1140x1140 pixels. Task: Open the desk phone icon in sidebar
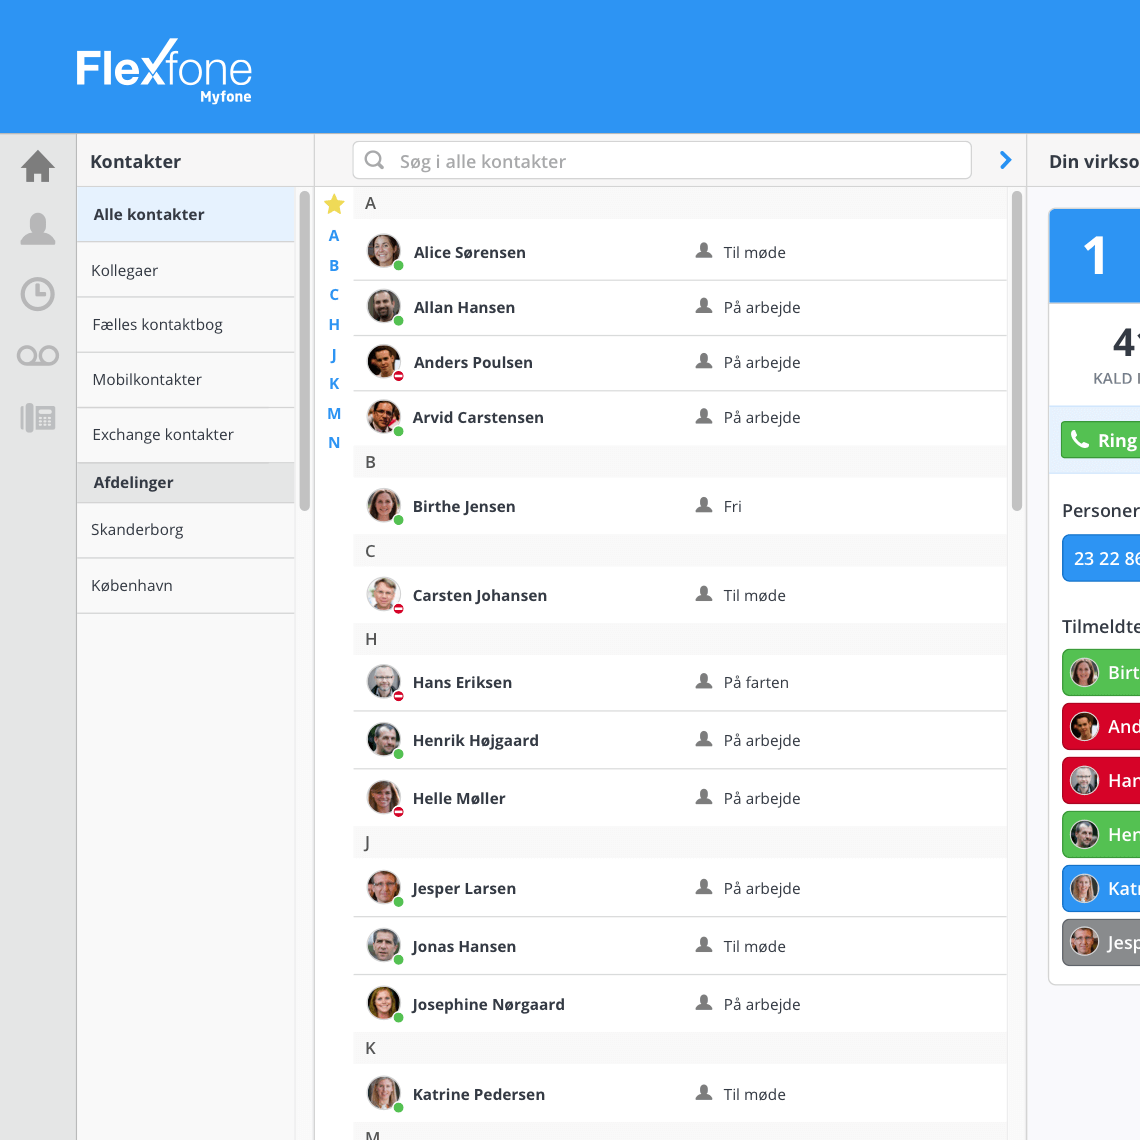(x=38, y=418)
